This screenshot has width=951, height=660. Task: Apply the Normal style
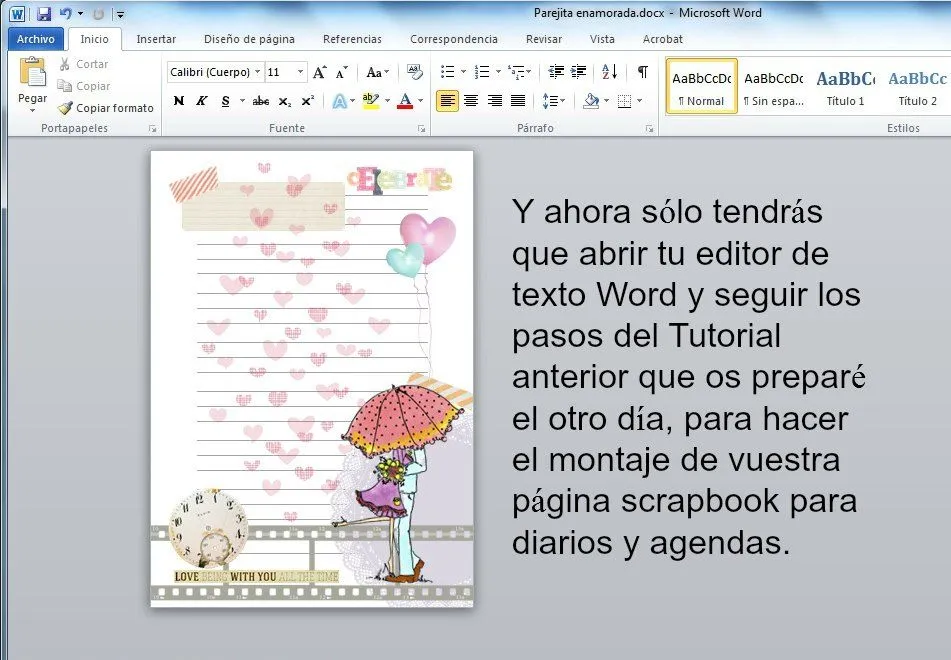[x=702, y=86]
